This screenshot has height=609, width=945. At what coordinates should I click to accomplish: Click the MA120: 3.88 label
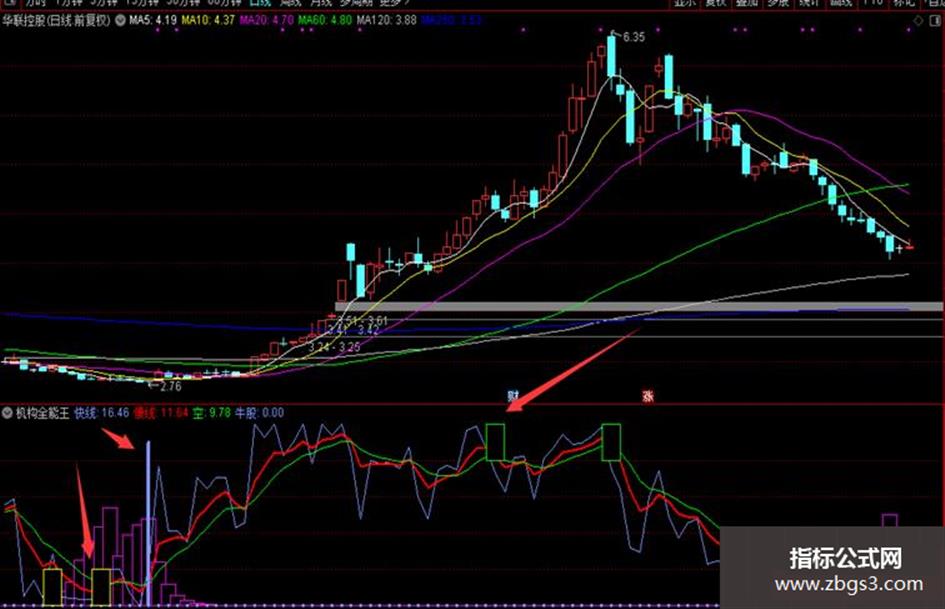coord(386,20)
